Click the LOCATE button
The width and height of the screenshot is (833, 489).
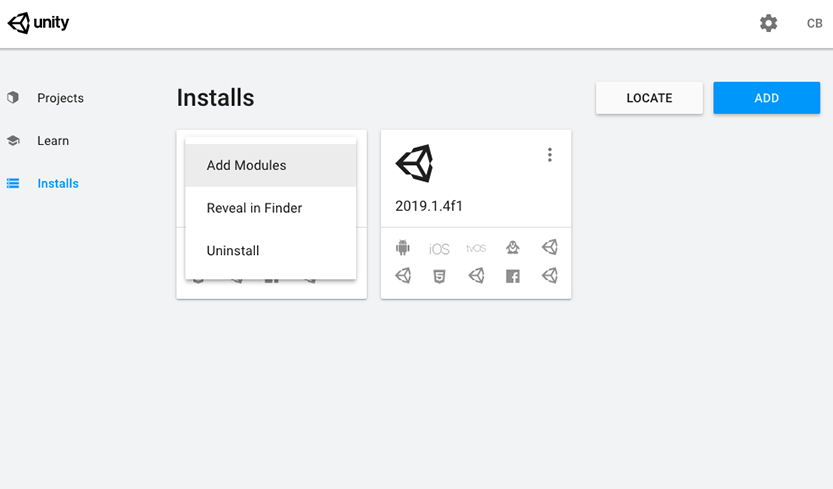click(x=649, y=98)
